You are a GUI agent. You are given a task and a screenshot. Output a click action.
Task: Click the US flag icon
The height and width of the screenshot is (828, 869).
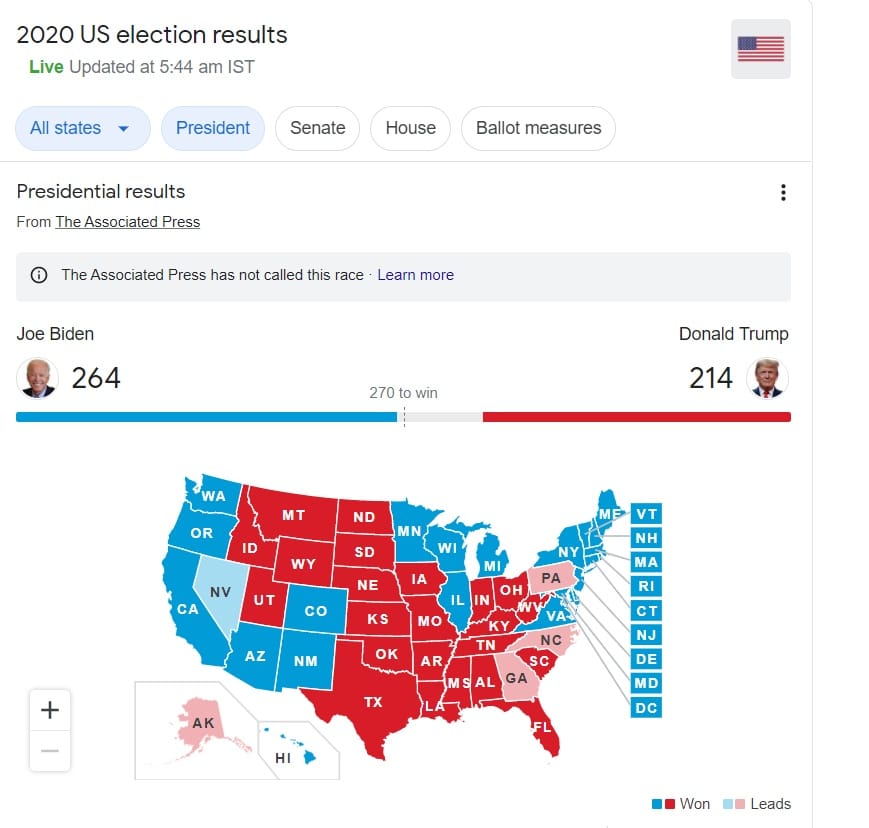click(760, 49)
